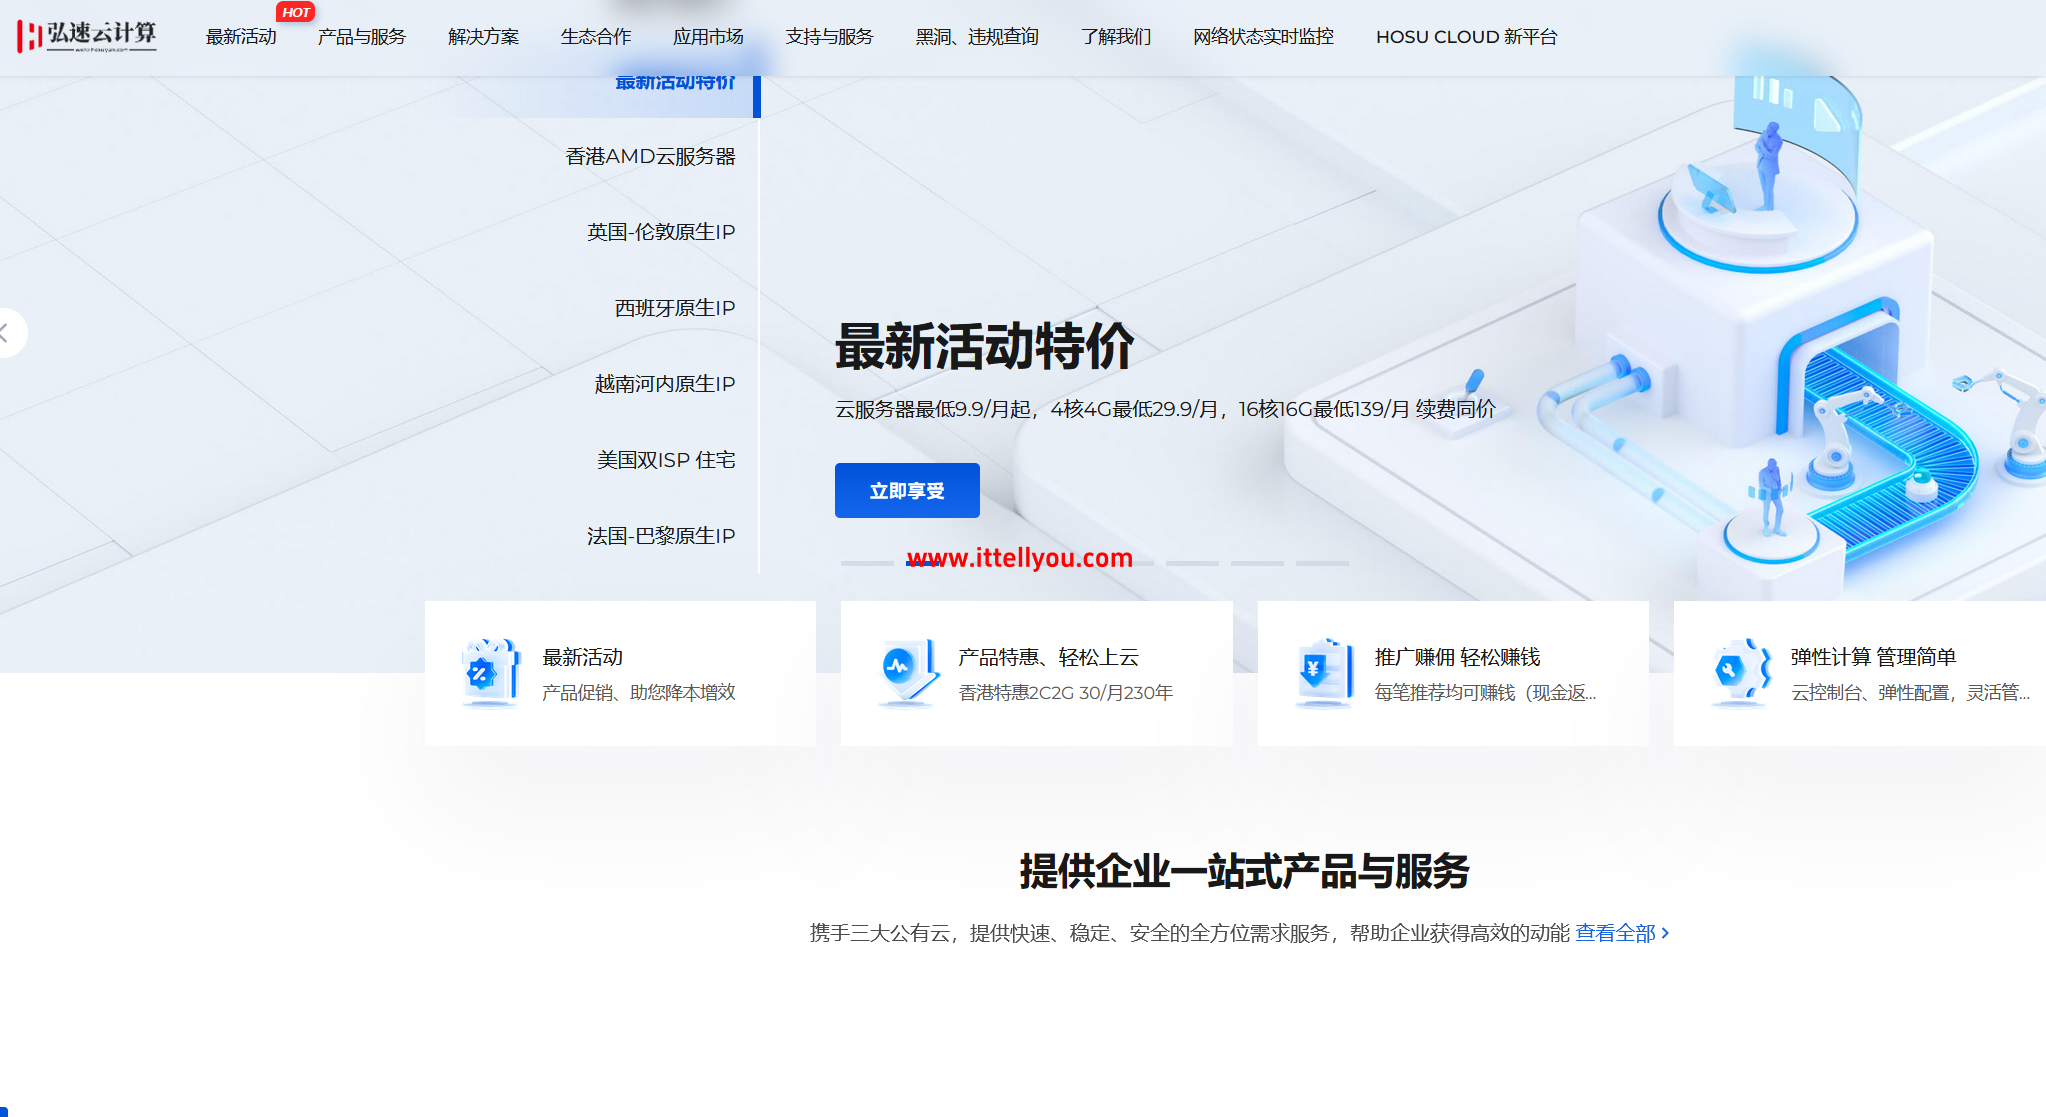Click the 弹性计算 gear icon
This screenshot has height=1117, width=2046.
(1740, 672)
